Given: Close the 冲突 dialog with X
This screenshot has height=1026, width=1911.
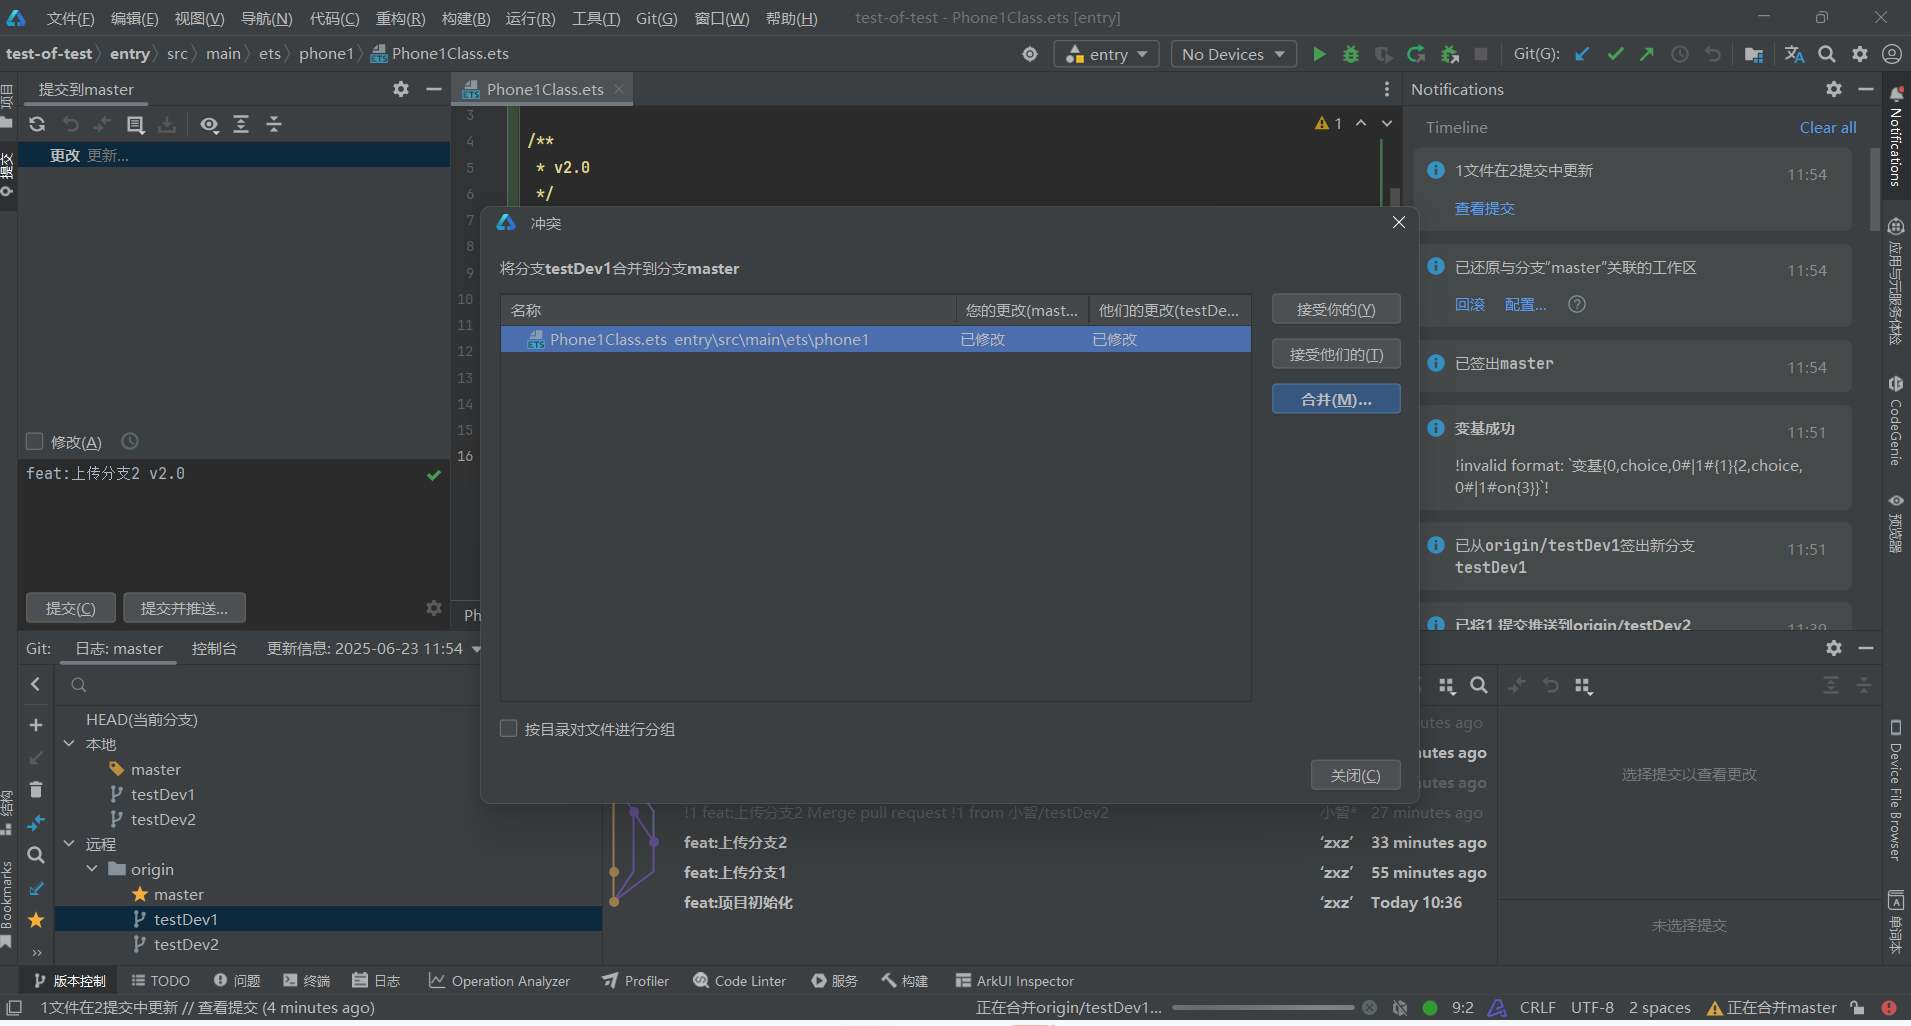Looking at the screenshot, I should 1399,222.
